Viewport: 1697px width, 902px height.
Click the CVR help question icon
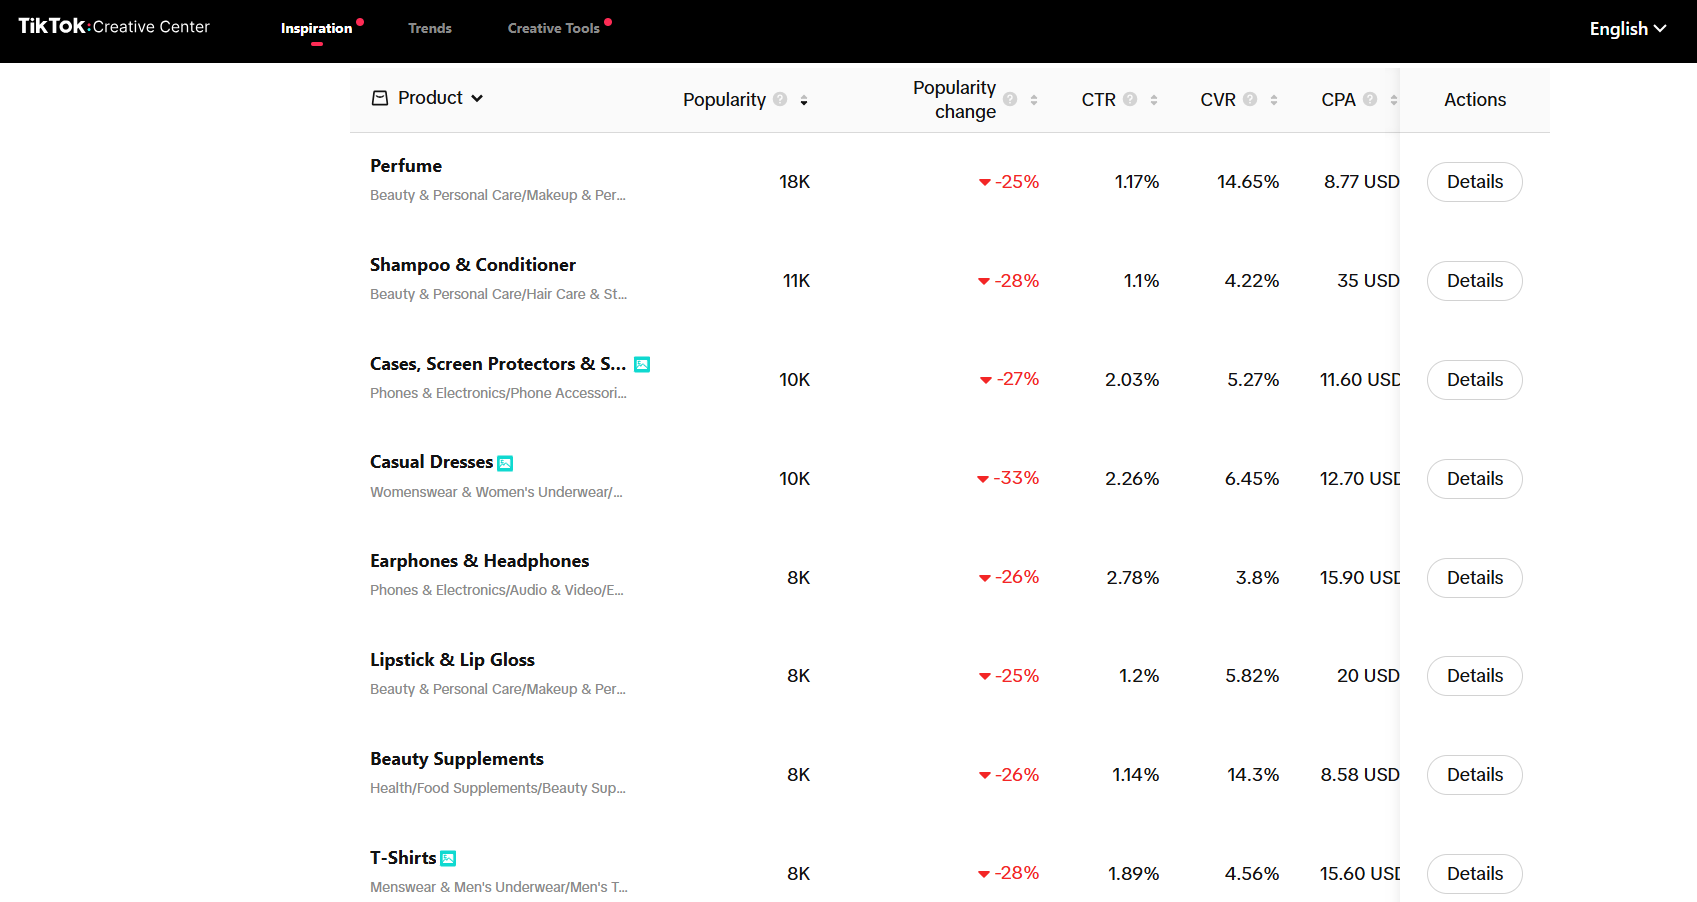tap(1250, 99)
